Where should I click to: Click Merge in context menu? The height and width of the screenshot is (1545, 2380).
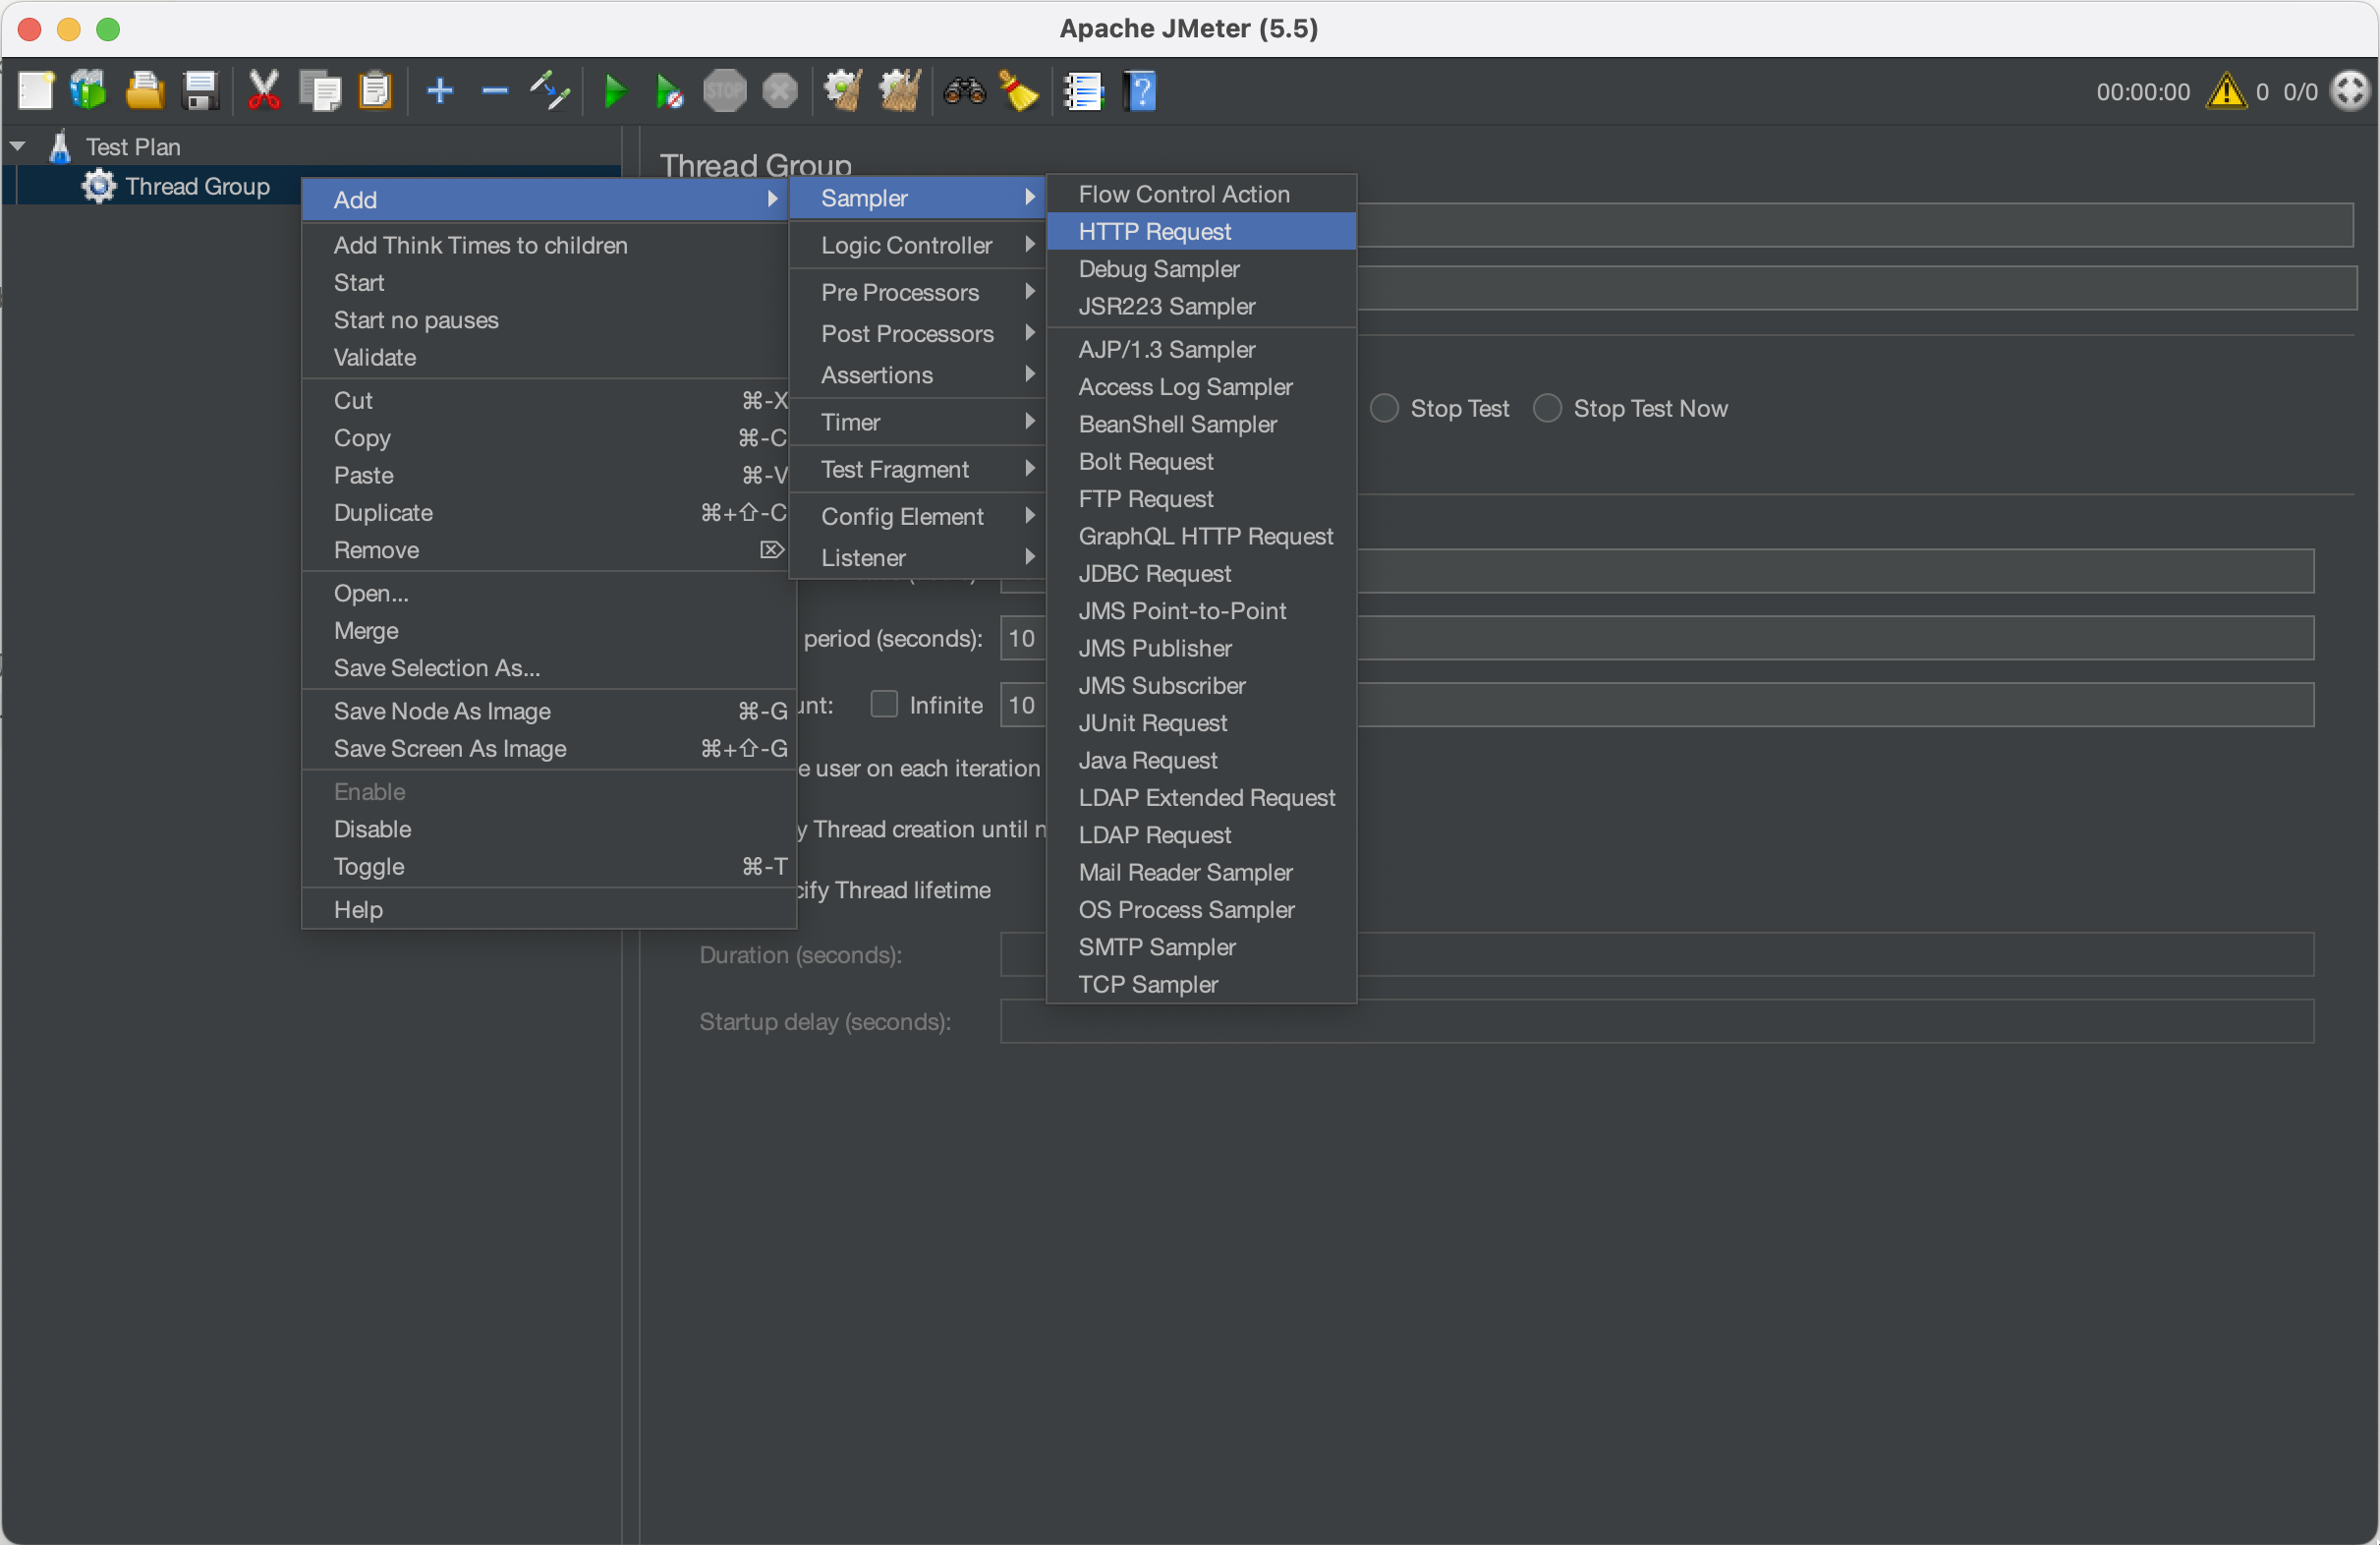coord(549,630)
